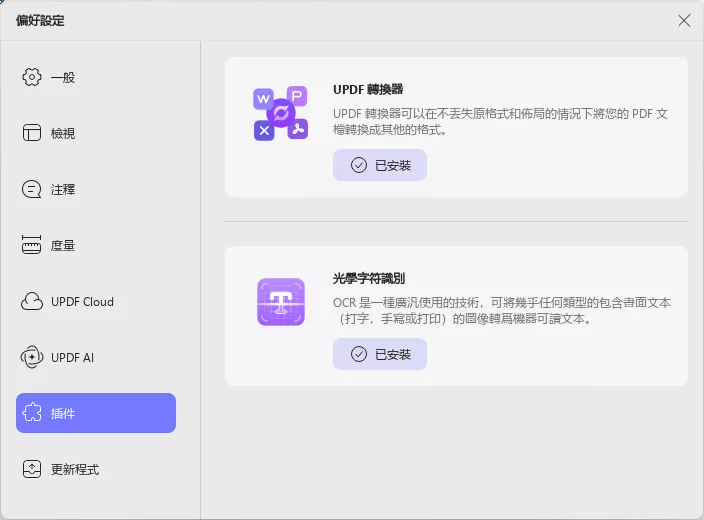Screen dimensions: 704x520
Task: Click the puzzle piece icon beside 插件
Action: click(32, 413)
